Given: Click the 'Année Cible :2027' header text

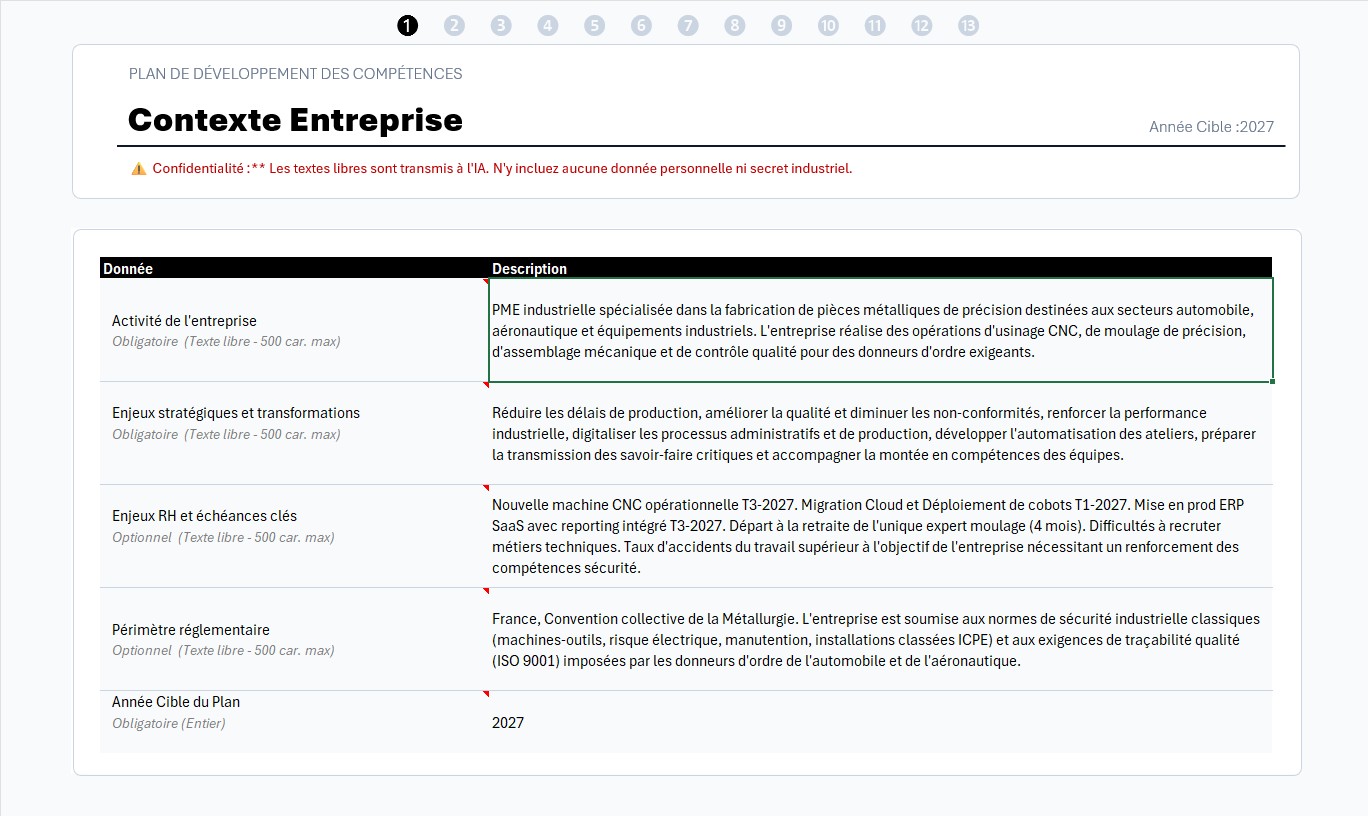Looking at the screenshot, I should (1211, 127).
